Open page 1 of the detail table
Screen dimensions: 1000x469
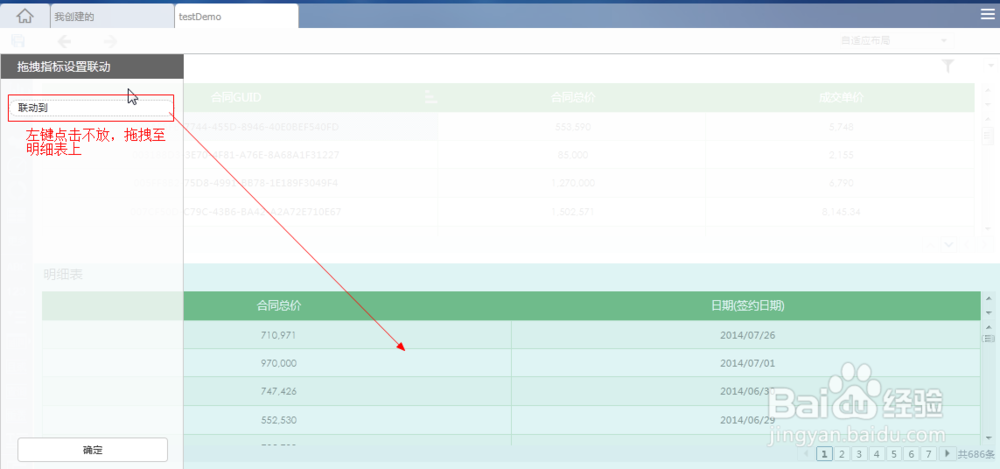tap(823, 454)
